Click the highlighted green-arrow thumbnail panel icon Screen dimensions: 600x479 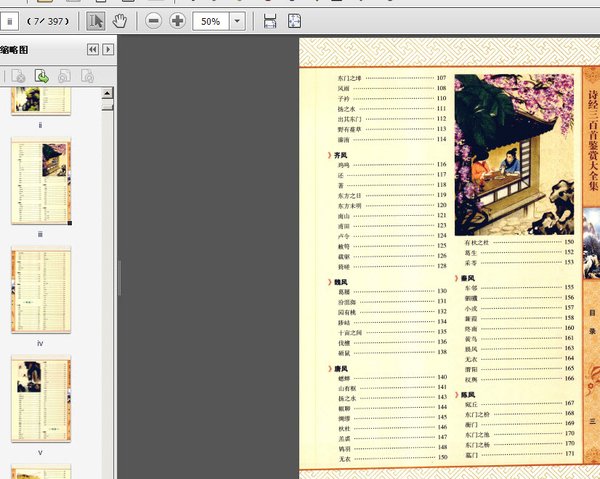pos(42,75)
